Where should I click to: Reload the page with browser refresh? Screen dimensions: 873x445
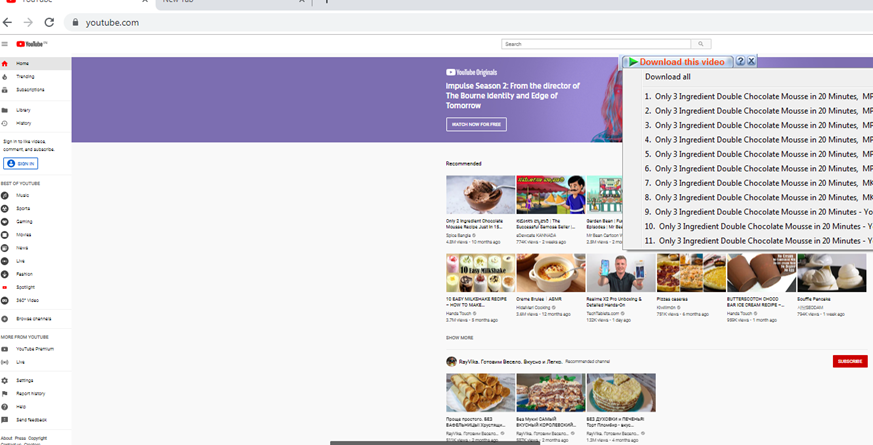pos(49,22)
